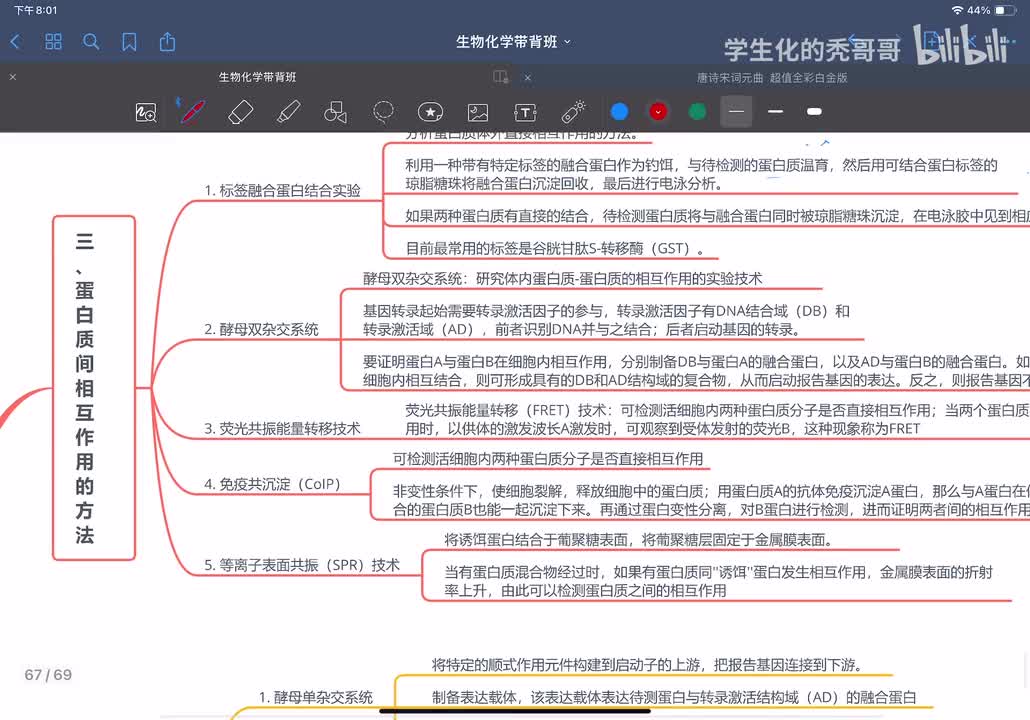
Task: Tap the battery 44% indicator
Action: click(x=991, y=10)
